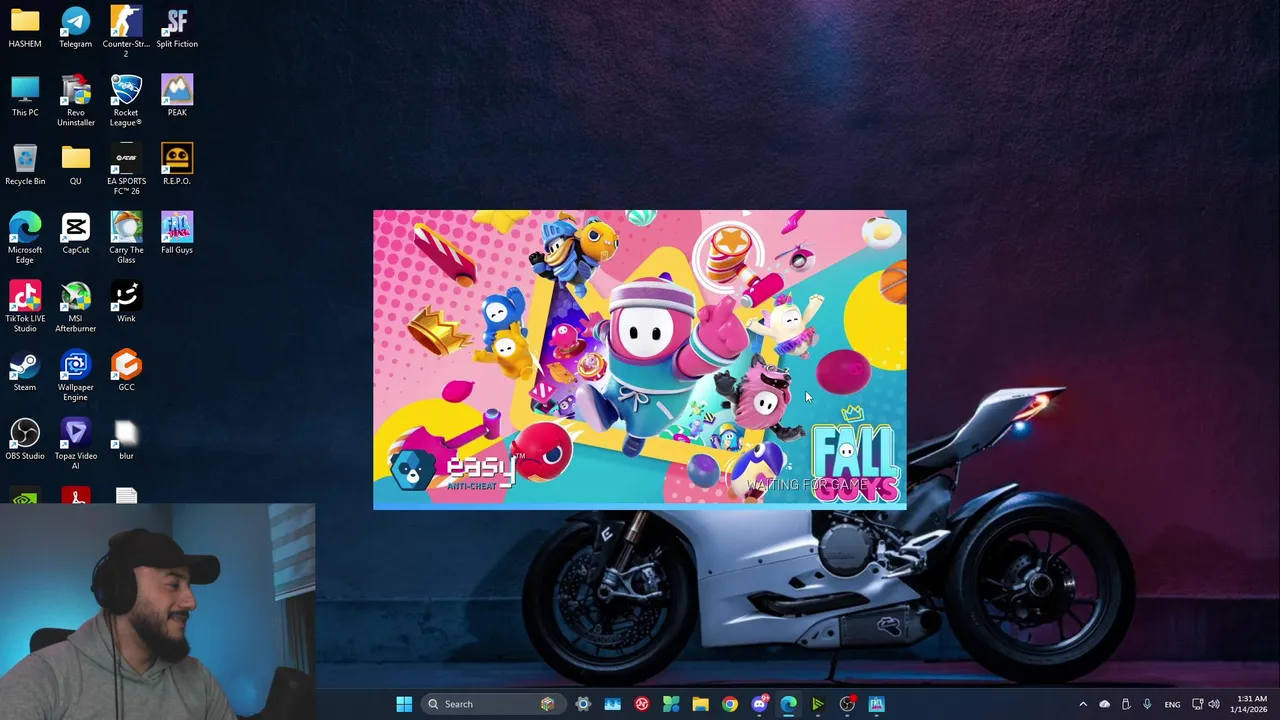Select the Microsoft Edge desktop shortcut
Viewport: 1280px width, 720px height.
(x=25, y=238)
